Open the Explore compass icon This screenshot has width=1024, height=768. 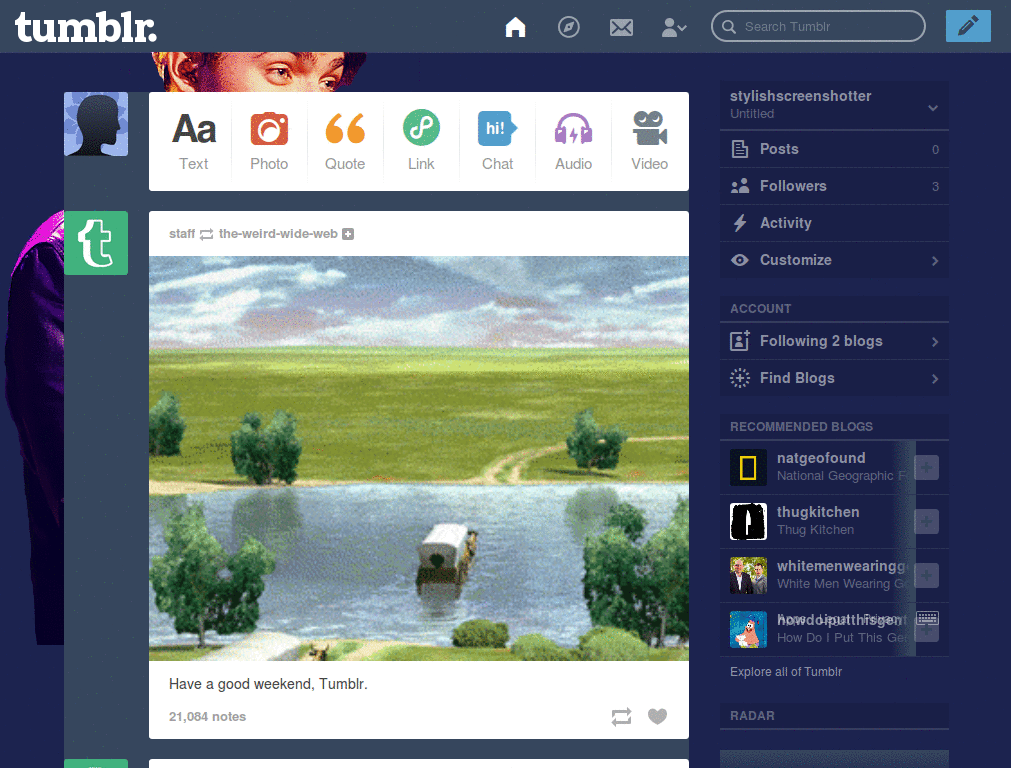(568, 27)
